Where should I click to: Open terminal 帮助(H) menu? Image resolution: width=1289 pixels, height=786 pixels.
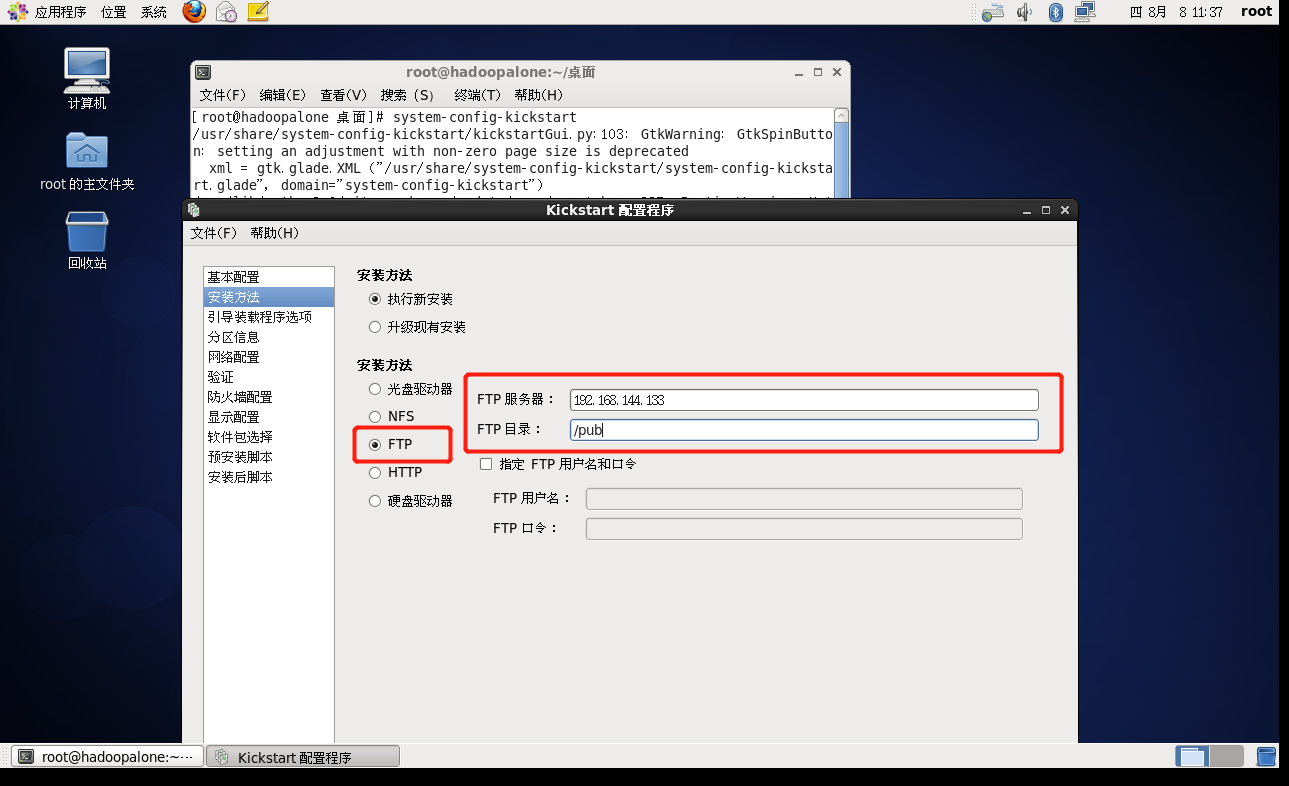tap(539, 95)
